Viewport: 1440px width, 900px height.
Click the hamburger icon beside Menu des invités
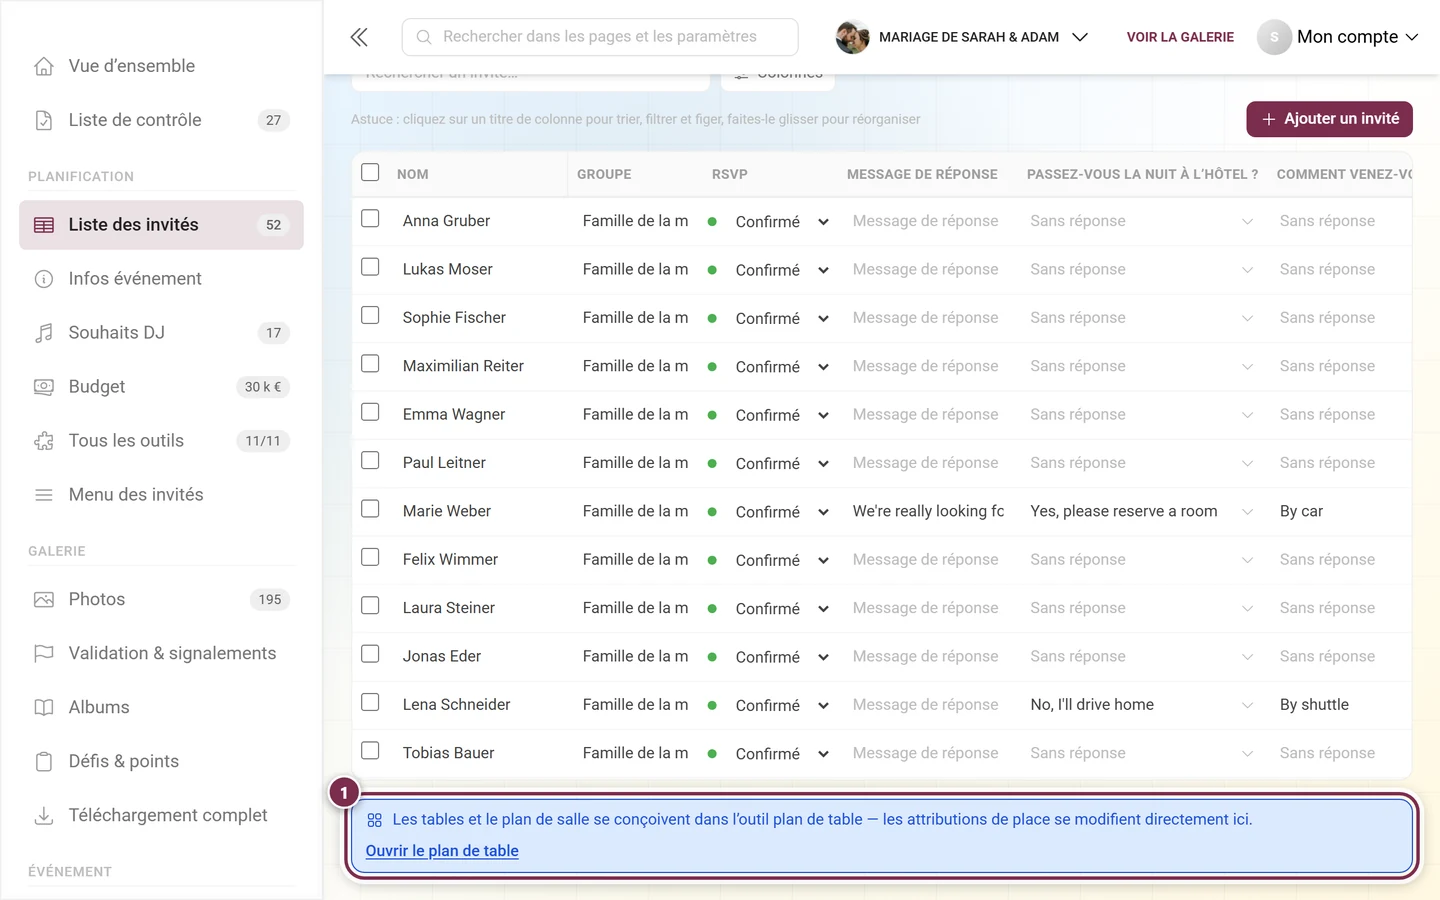click(x=44, y=495)
